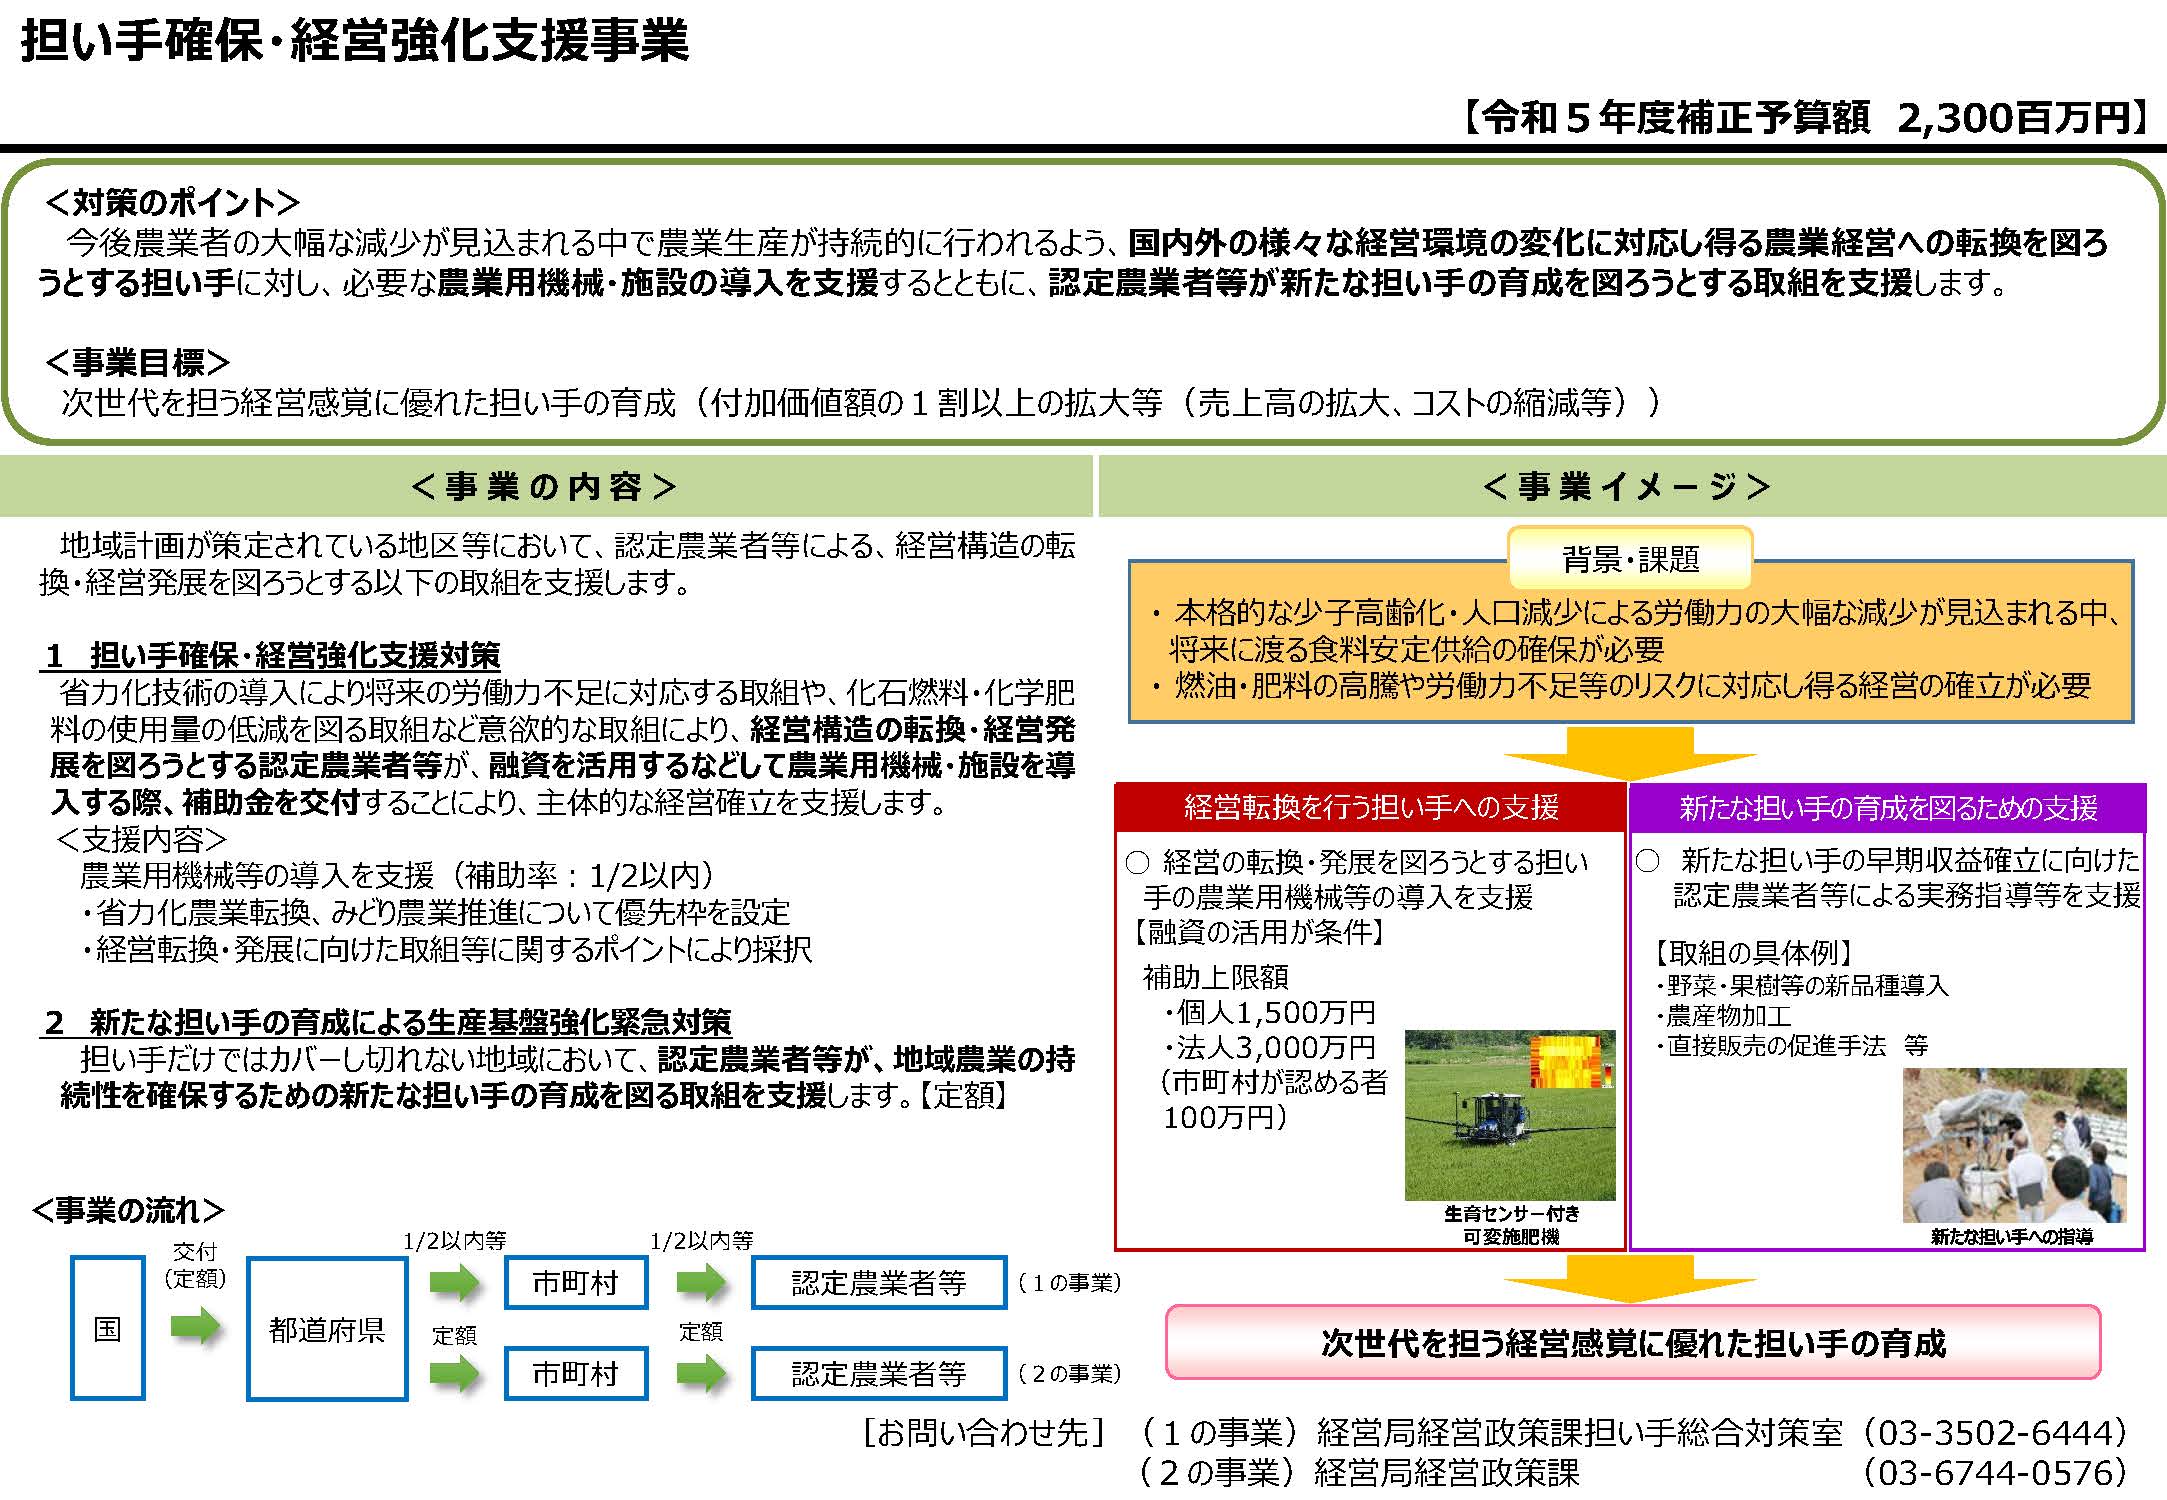The image size is (2167, 1500).
Task: Click the red header 経営転換を行う担い手への支援
Action: [x=1370, y=807]
